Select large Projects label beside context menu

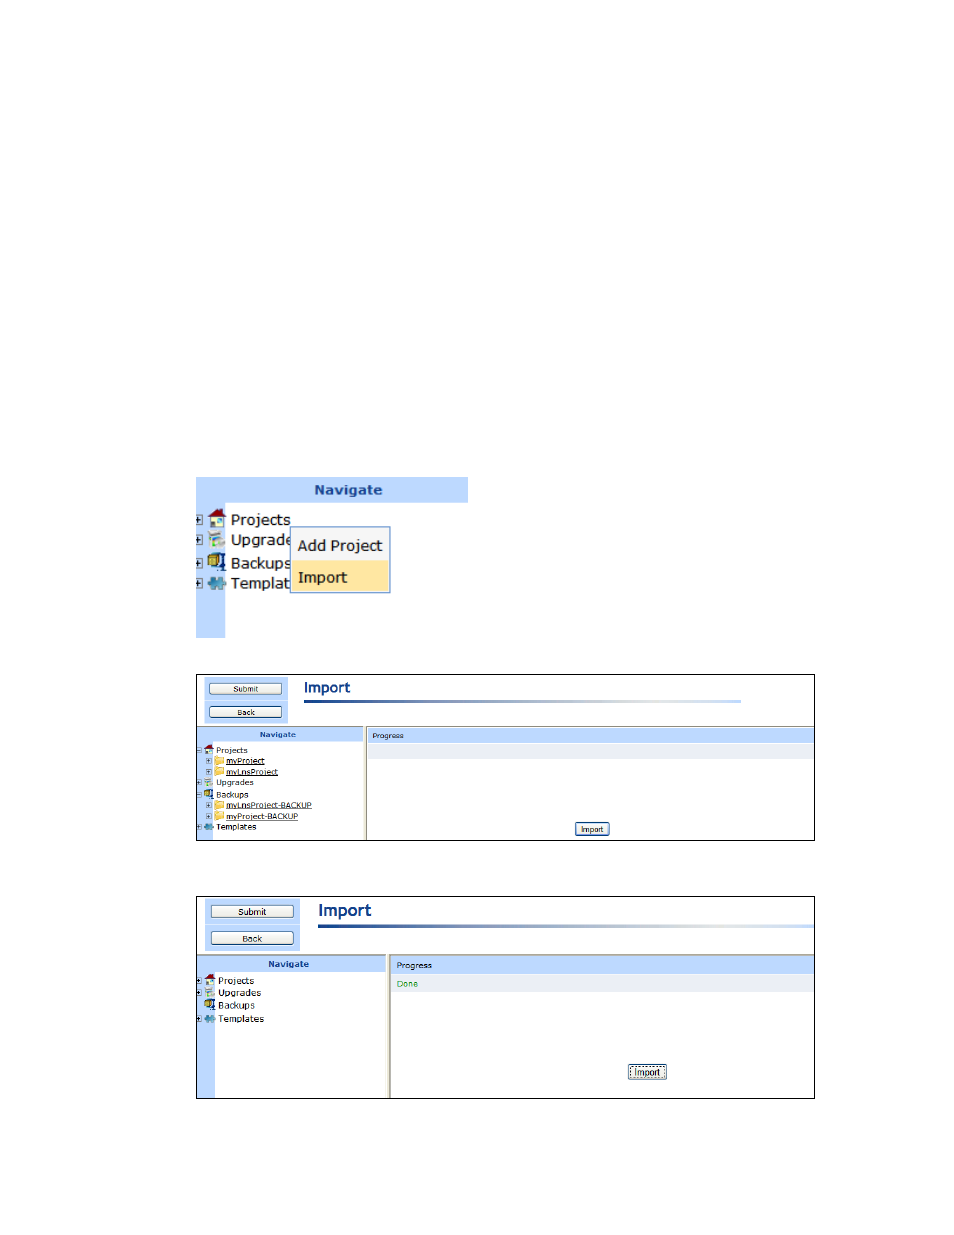260,520
